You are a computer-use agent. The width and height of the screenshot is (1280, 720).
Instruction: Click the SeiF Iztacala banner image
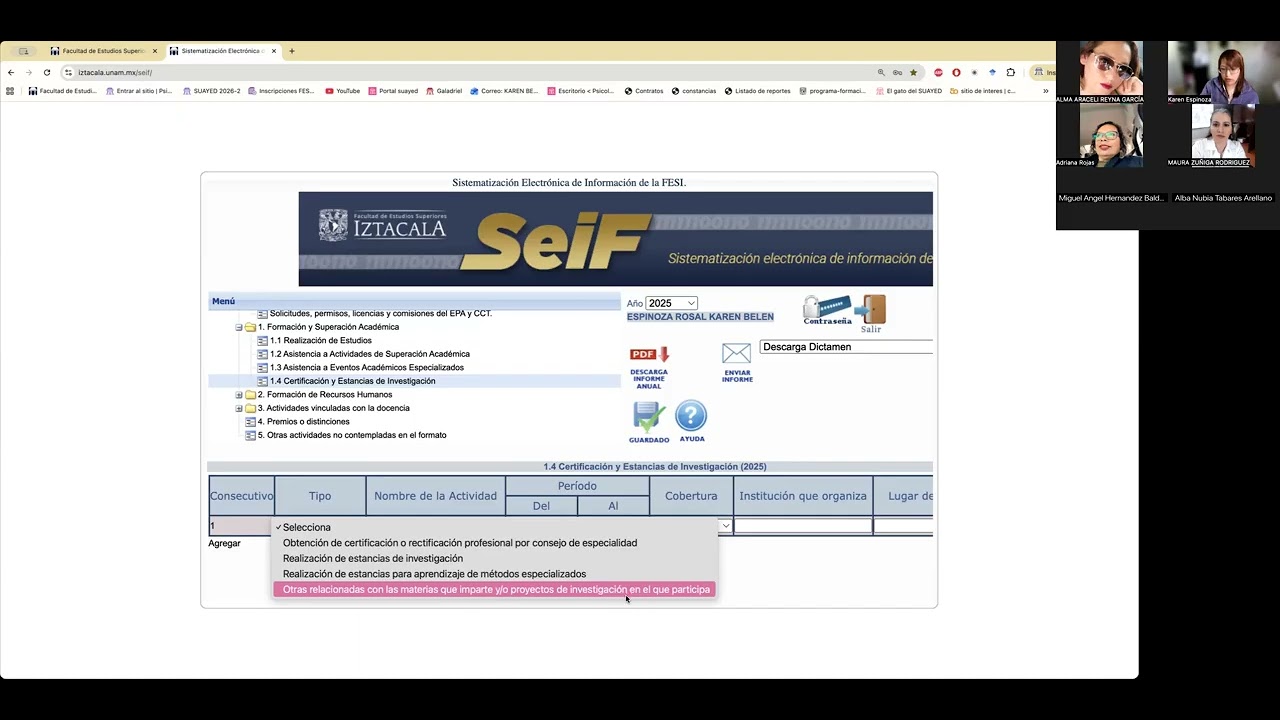coord(615,239)
